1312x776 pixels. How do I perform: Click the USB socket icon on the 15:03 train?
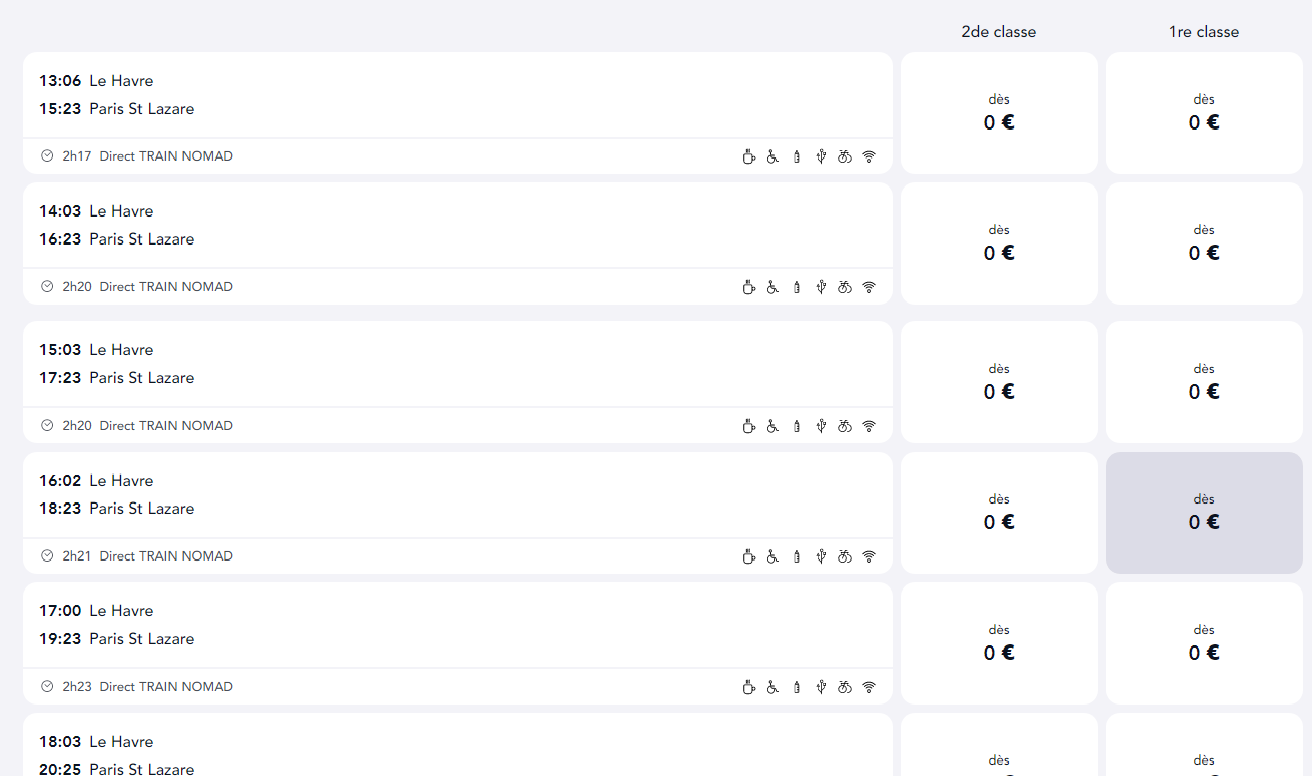[821, 426]
